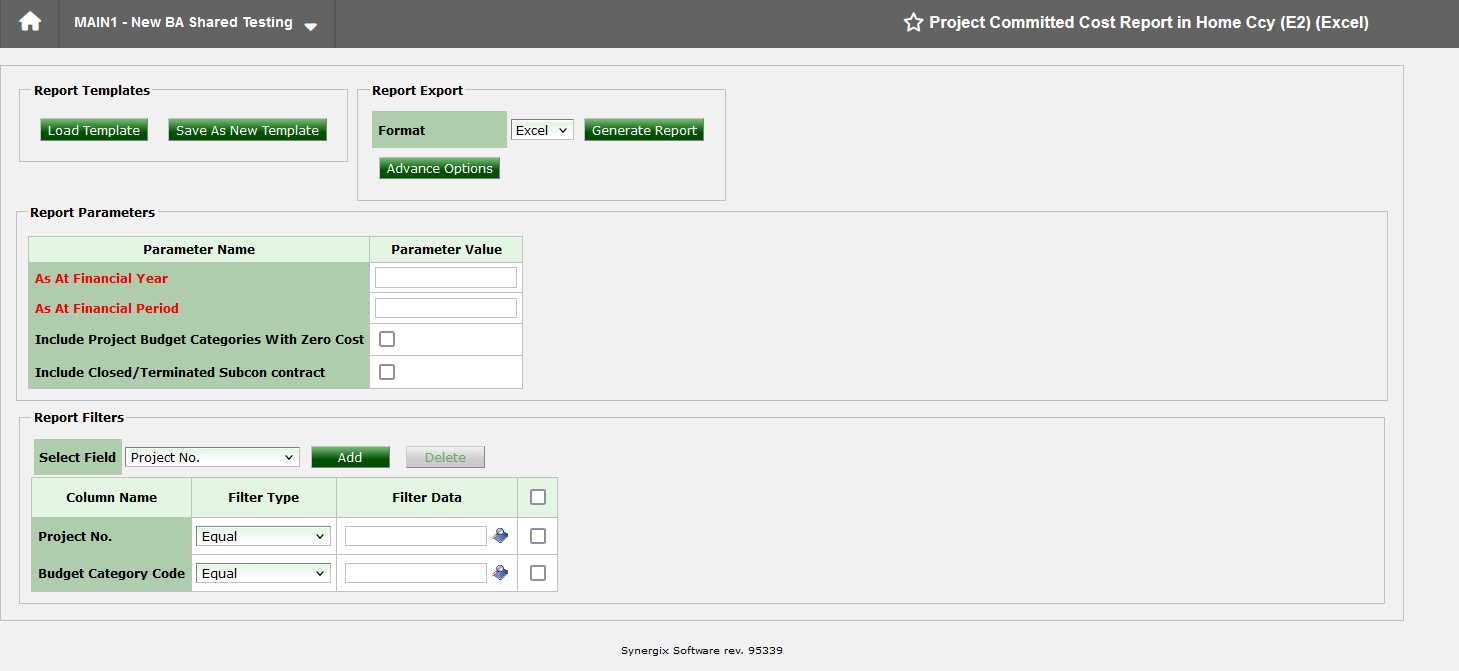Check the Project No. row checkbox

tap(537, 535)
